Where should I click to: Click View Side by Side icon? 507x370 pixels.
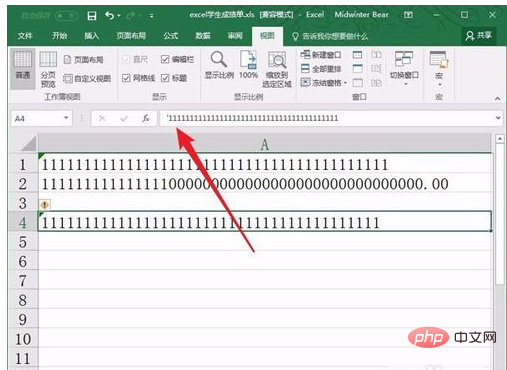click(376, 55)
